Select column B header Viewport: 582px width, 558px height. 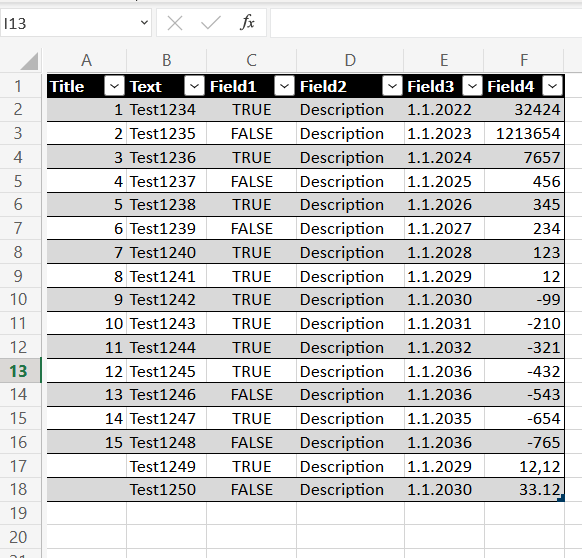click(x=167, y=60)
